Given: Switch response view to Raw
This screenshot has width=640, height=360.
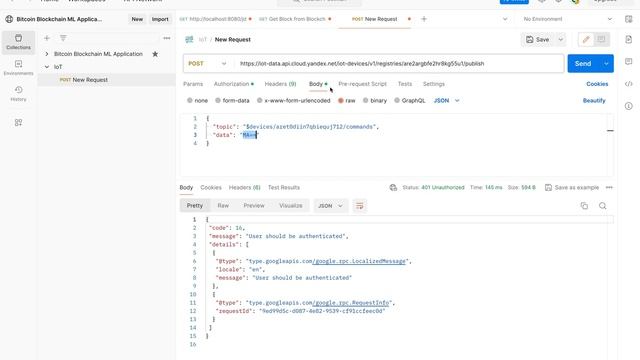Looking at the screenshot, I should coord(223,206).
